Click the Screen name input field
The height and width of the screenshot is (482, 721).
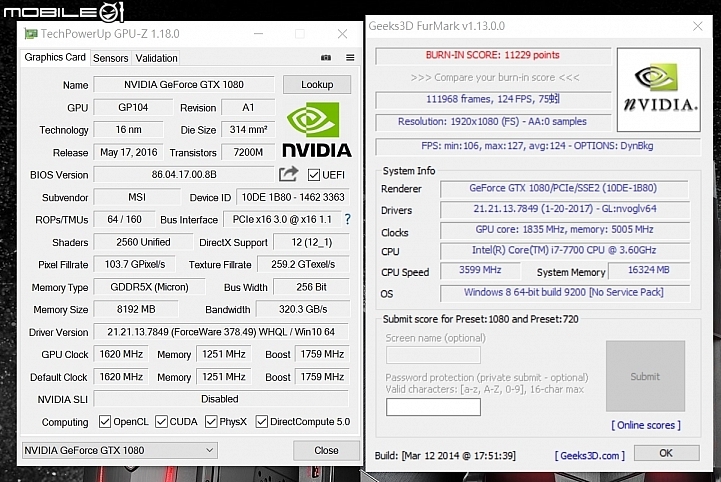pos(433,355)
